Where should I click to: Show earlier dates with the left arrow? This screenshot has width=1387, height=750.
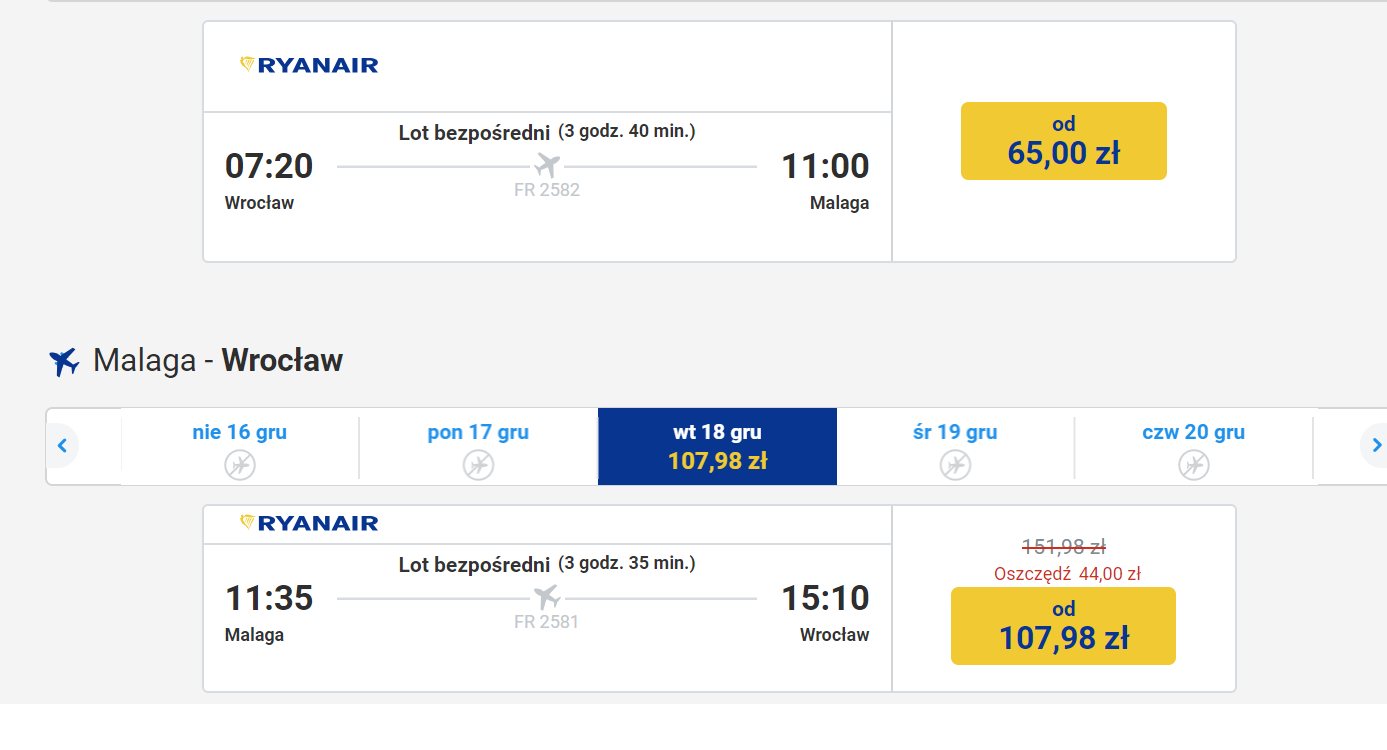pyautogui.click(x=62, y=446)
